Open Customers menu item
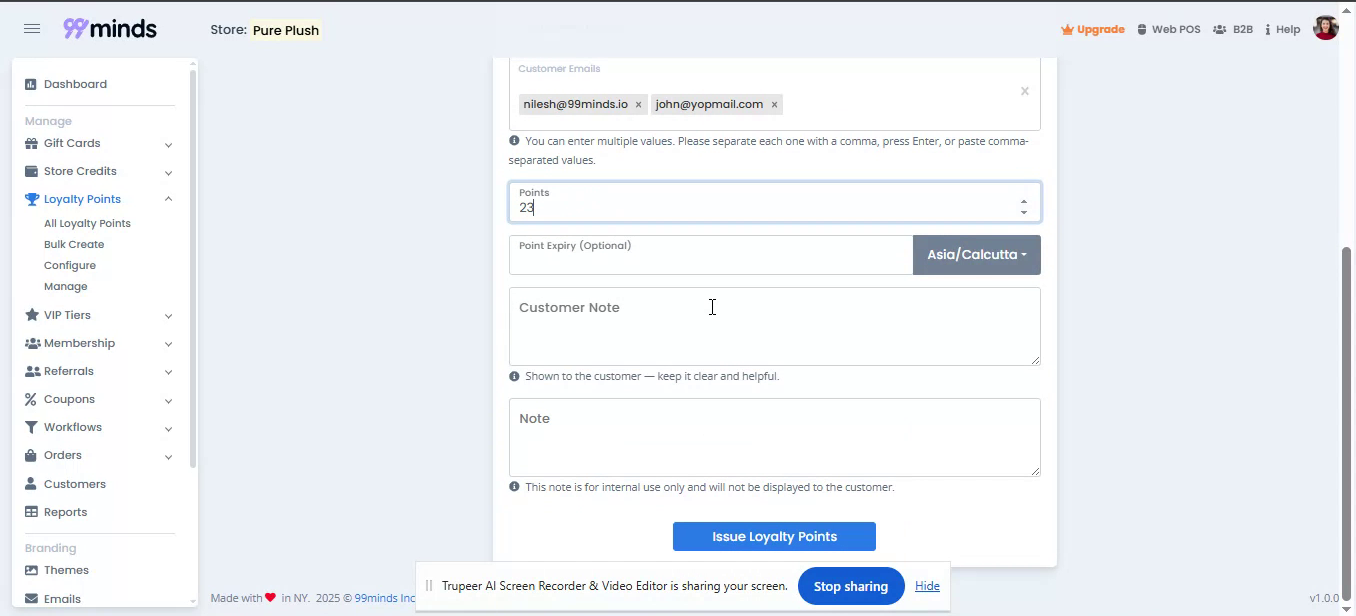 point(75,484)
